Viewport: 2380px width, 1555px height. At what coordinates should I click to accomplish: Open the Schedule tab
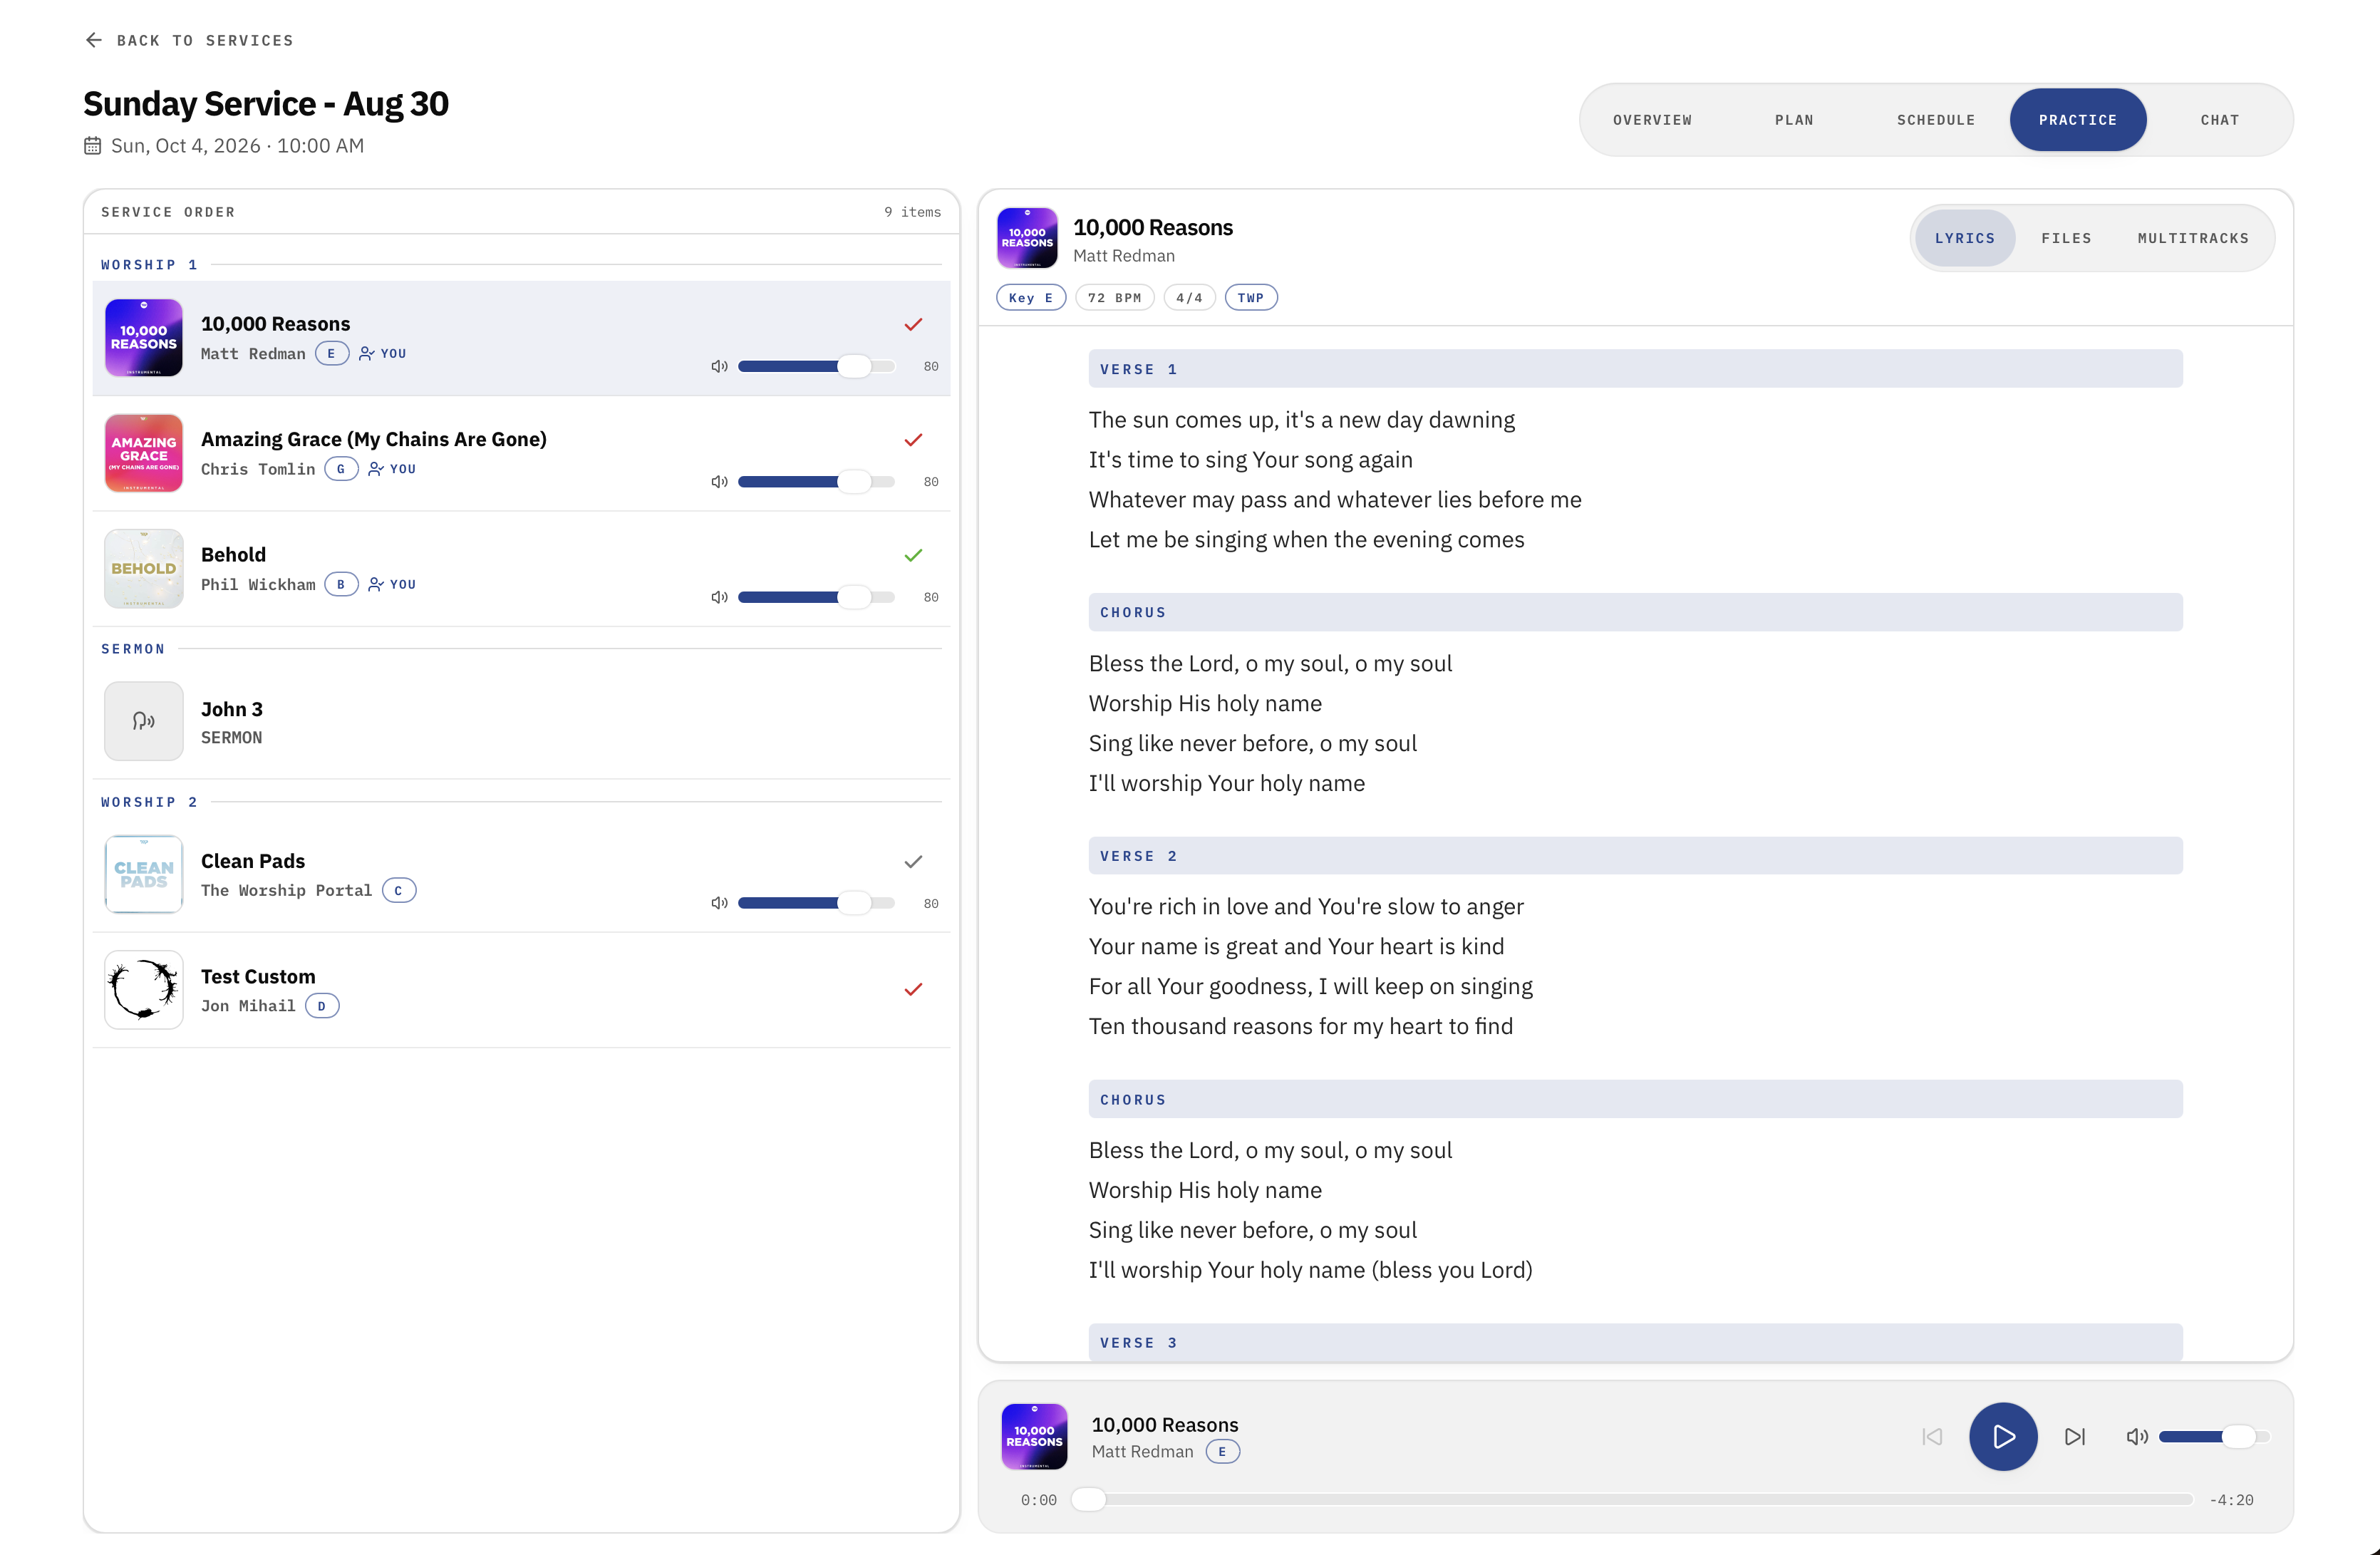click(1936, 120)
